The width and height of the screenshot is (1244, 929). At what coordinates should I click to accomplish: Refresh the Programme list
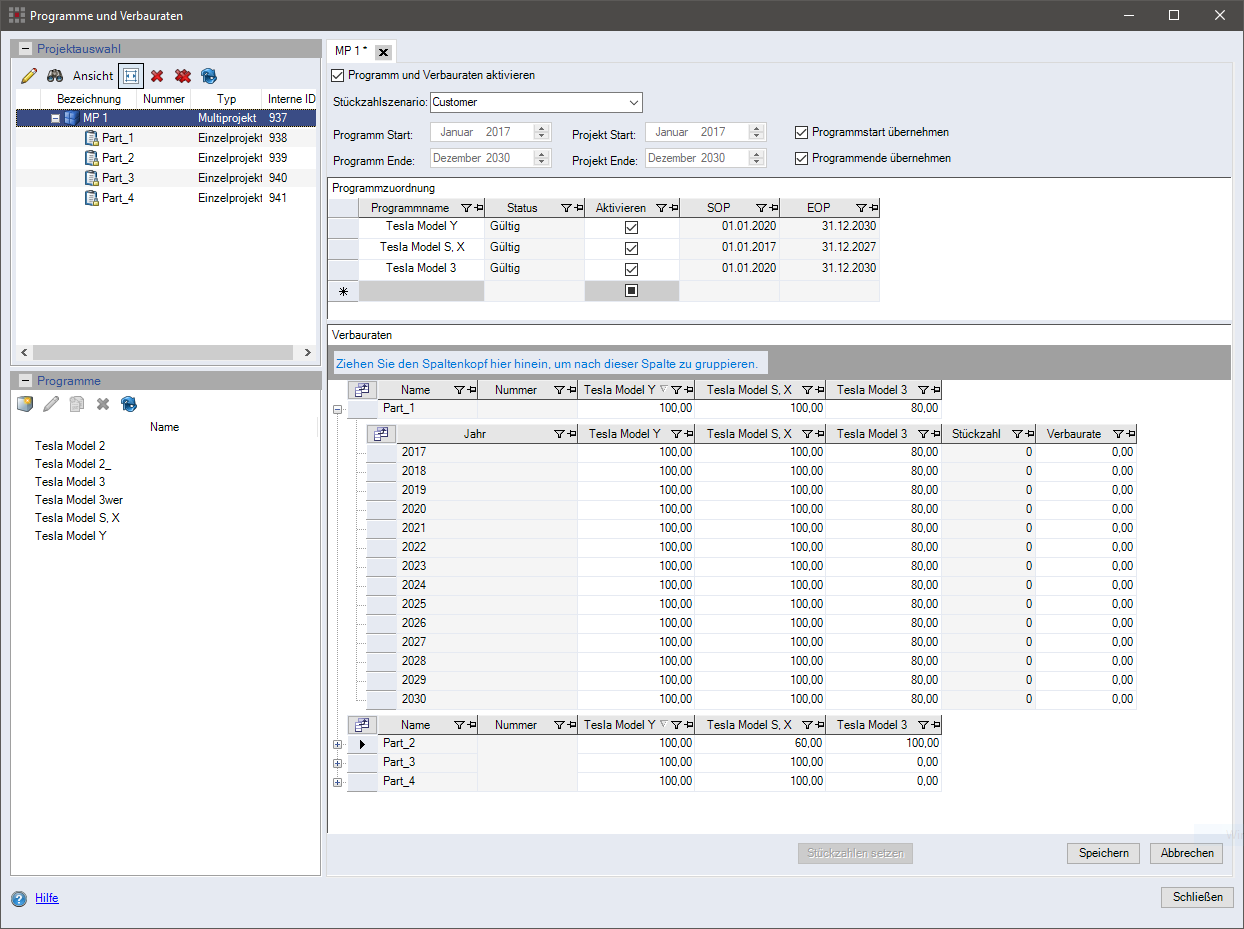click(128, 404)
